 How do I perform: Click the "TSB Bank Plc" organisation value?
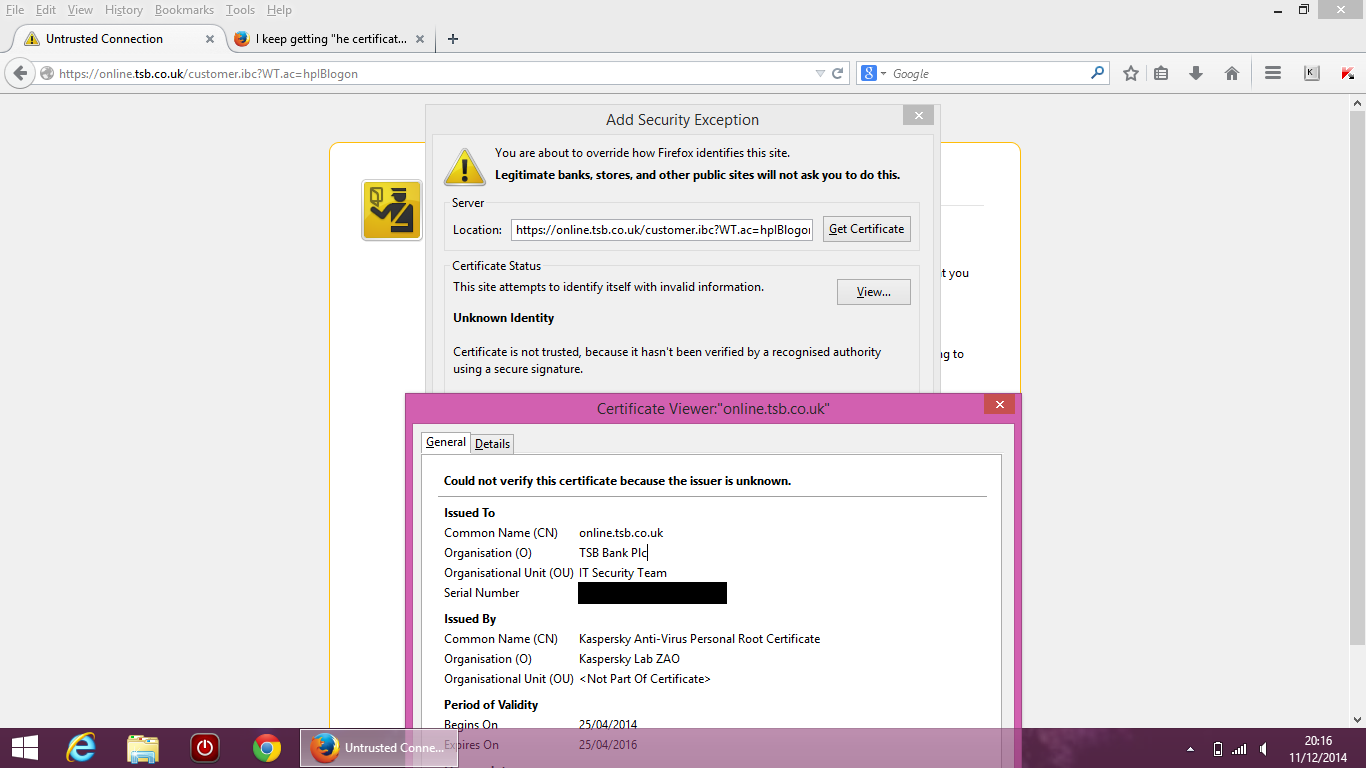coord(613,553)
